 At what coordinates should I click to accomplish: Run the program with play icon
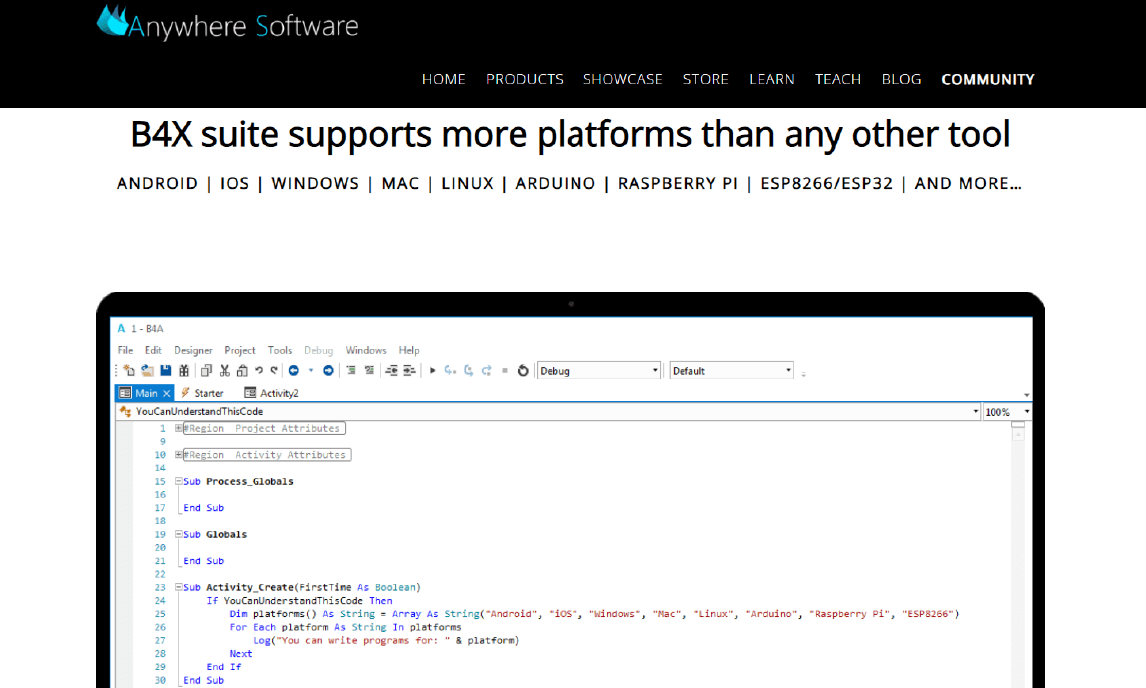(x=433, y=371)
